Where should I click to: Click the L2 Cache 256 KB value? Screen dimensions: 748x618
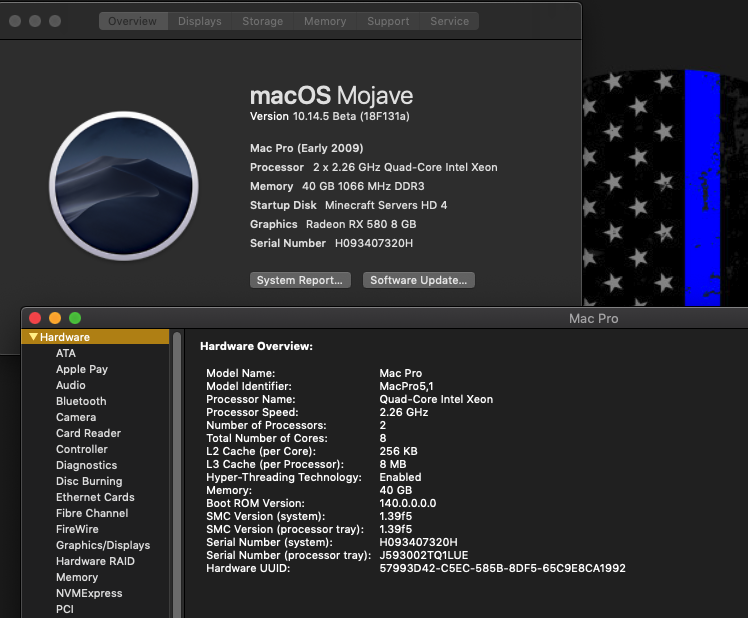pyautogui.click(x=398, y=451)
